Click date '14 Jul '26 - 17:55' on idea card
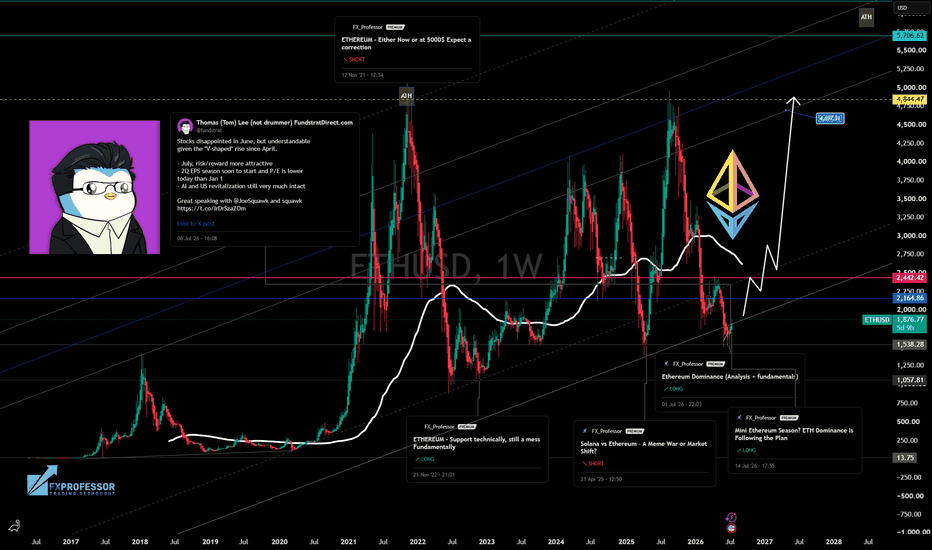Screen dimensions: 932x550 pos(755,466)
